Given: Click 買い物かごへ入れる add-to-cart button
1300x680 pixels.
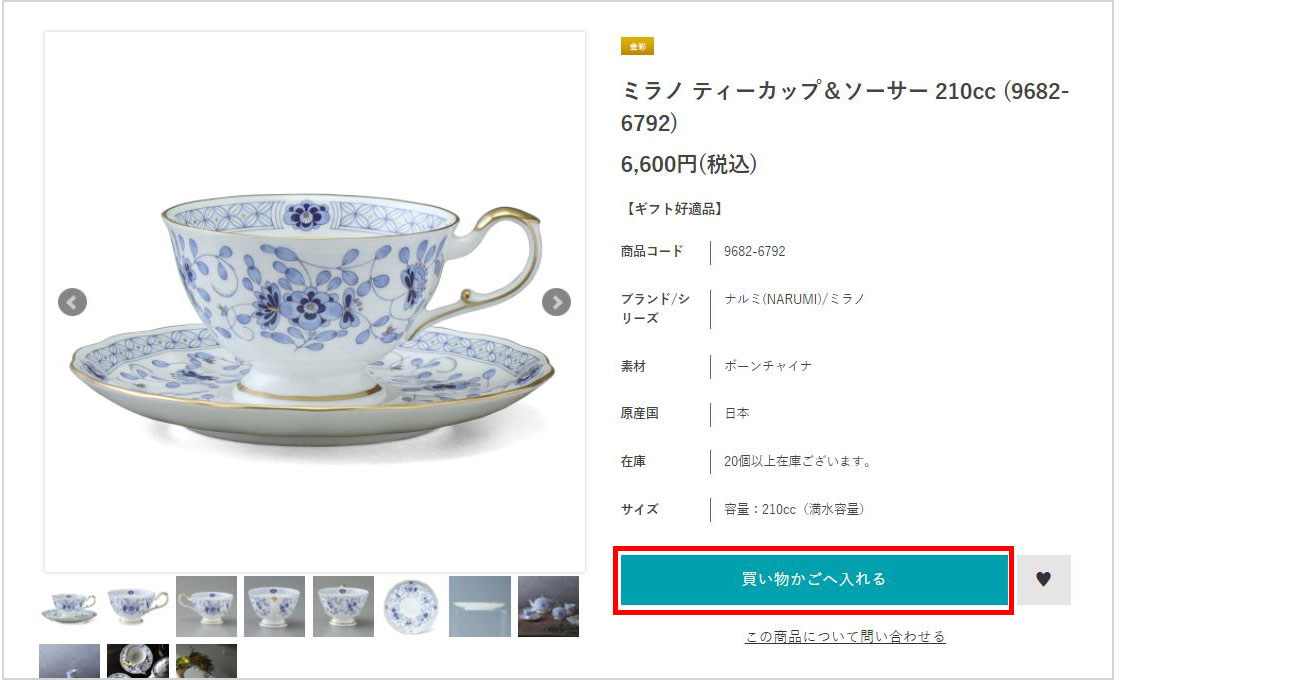Looking at the screenshot, I should tap(813, 579).
